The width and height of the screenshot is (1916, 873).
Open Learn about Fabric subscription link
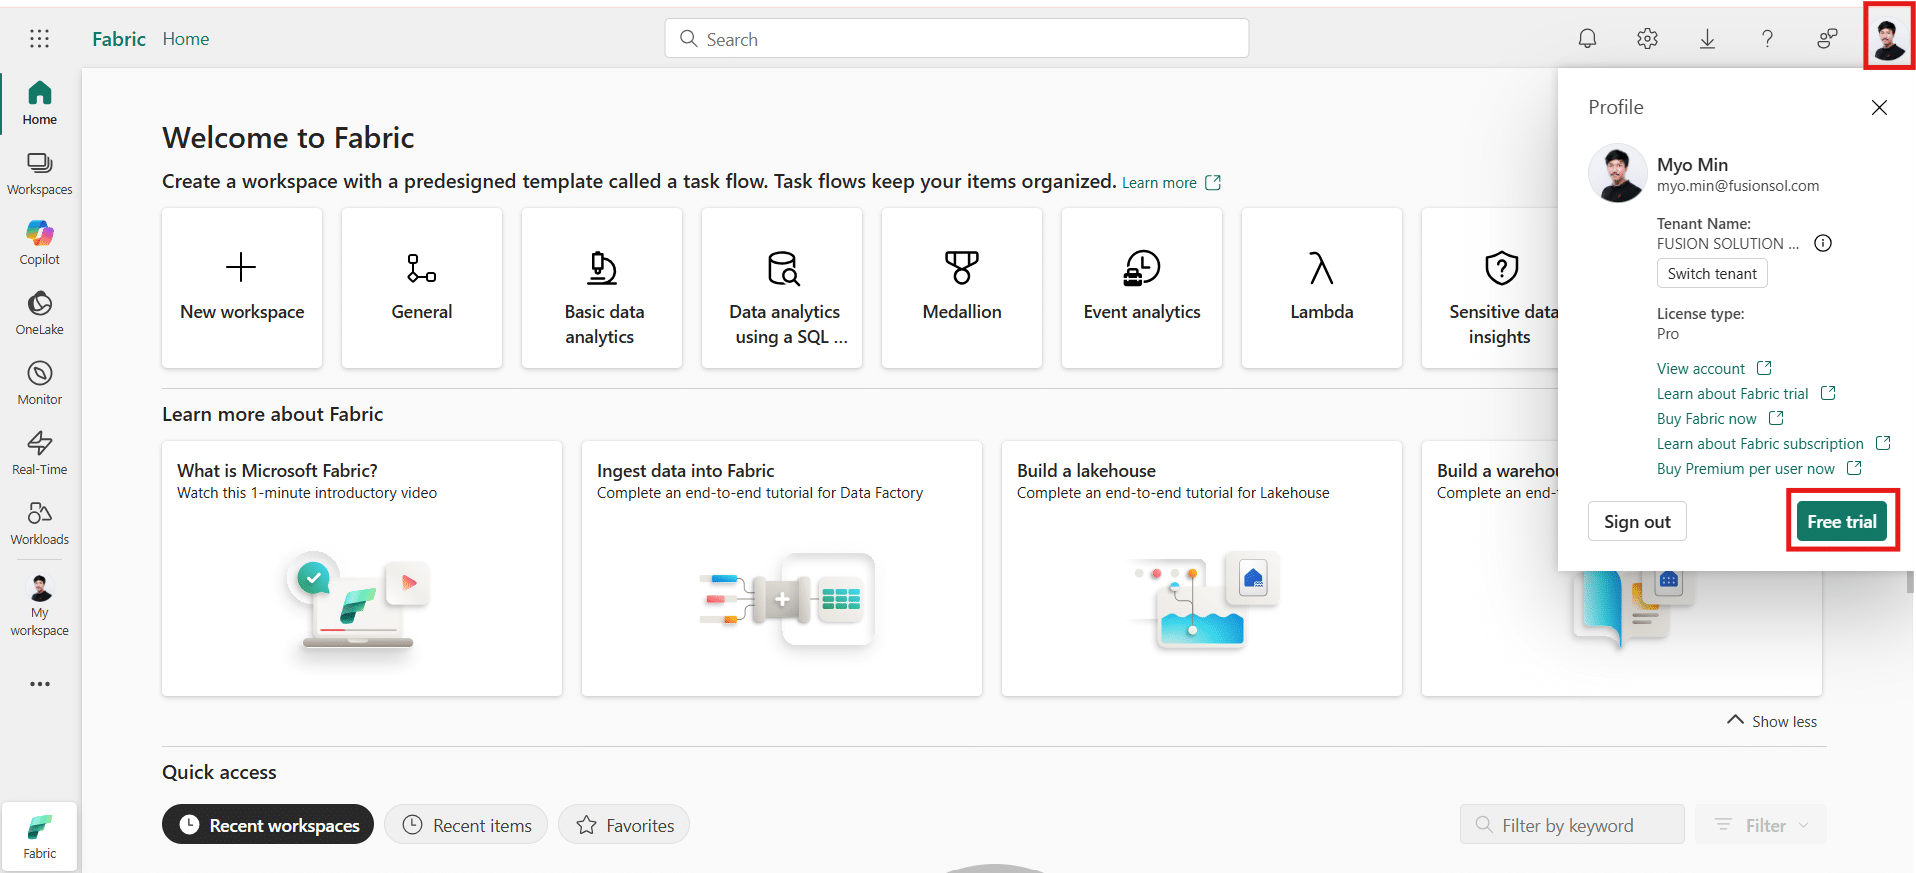click(1773, 443)
